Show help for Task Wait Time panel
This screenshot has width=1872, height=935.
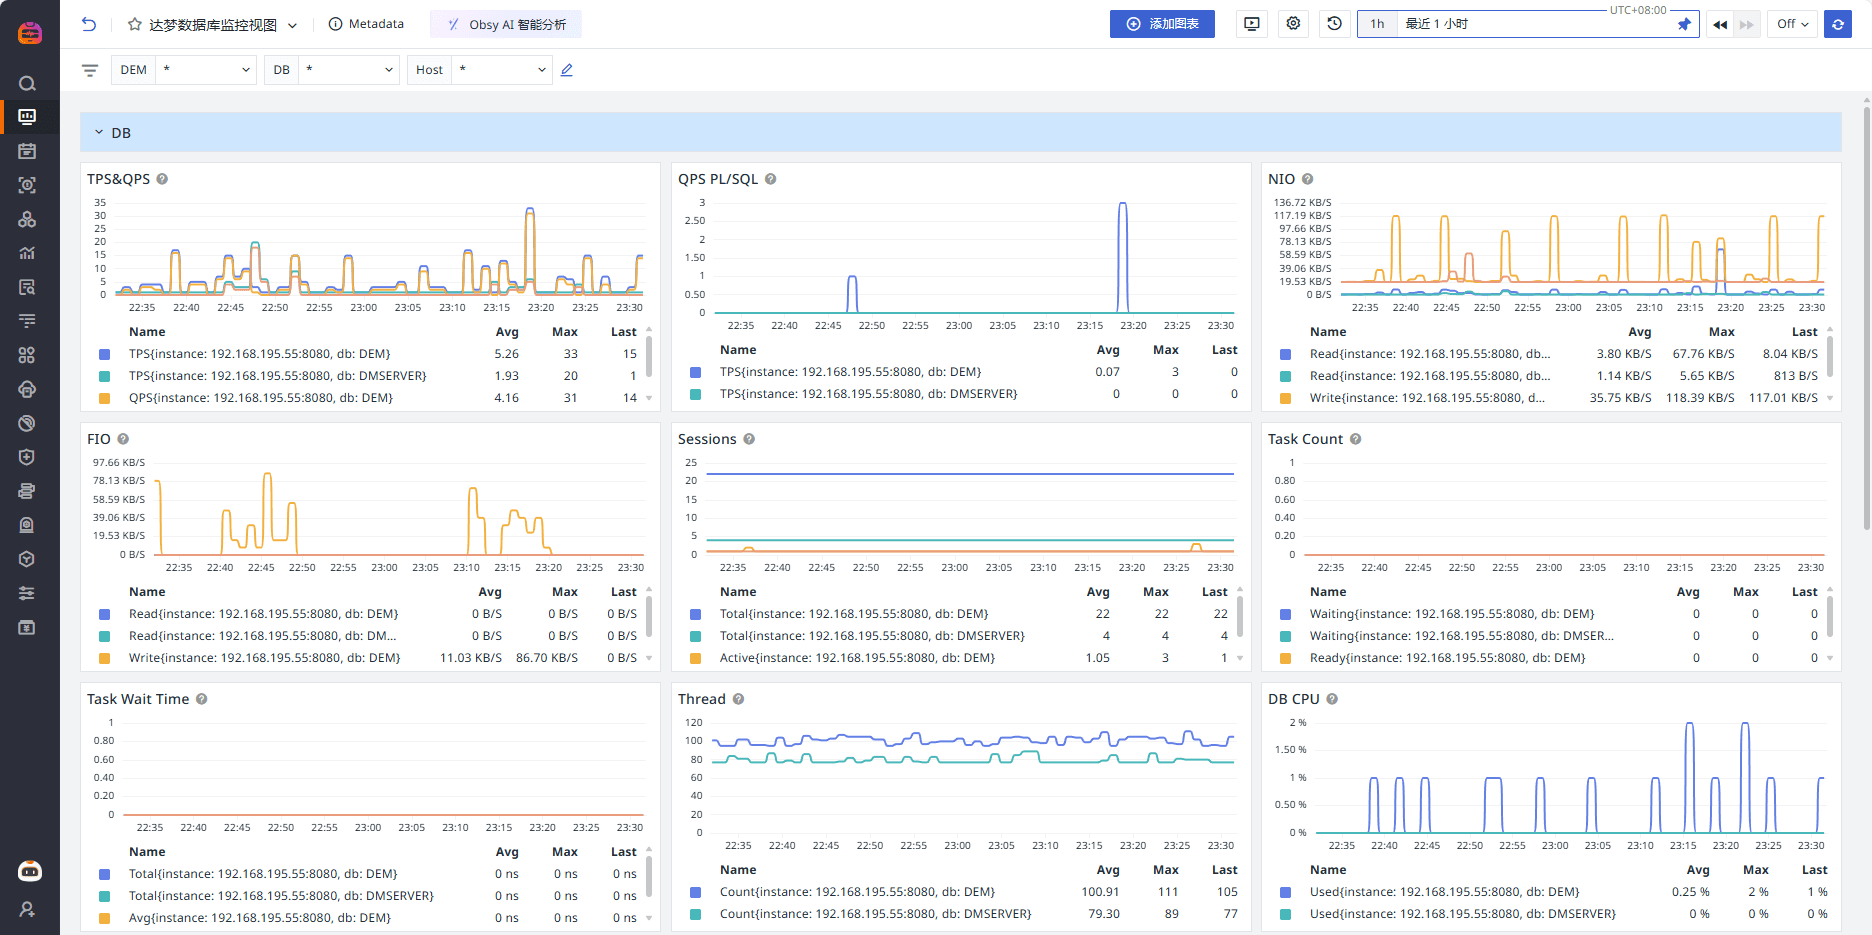pyautogui.click(x=201, y=699)
